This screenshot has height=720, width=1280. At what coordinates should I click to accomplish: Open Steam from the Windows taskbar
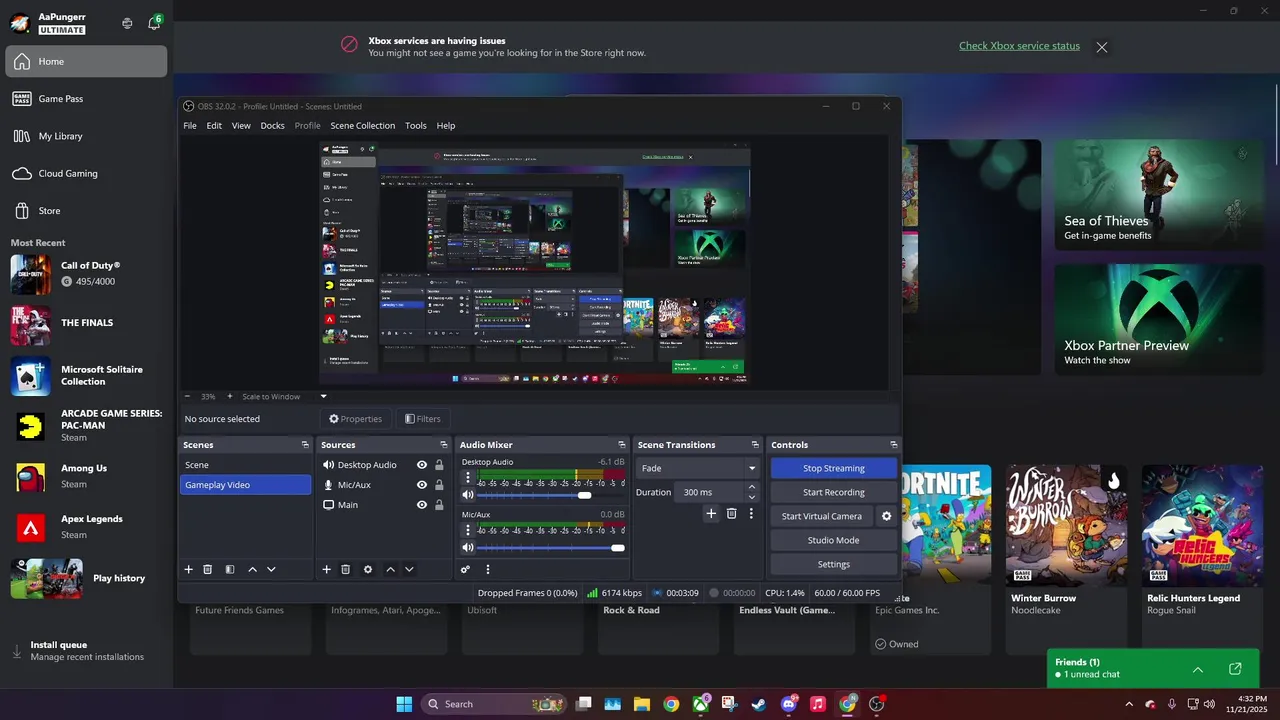coord(758,704)
